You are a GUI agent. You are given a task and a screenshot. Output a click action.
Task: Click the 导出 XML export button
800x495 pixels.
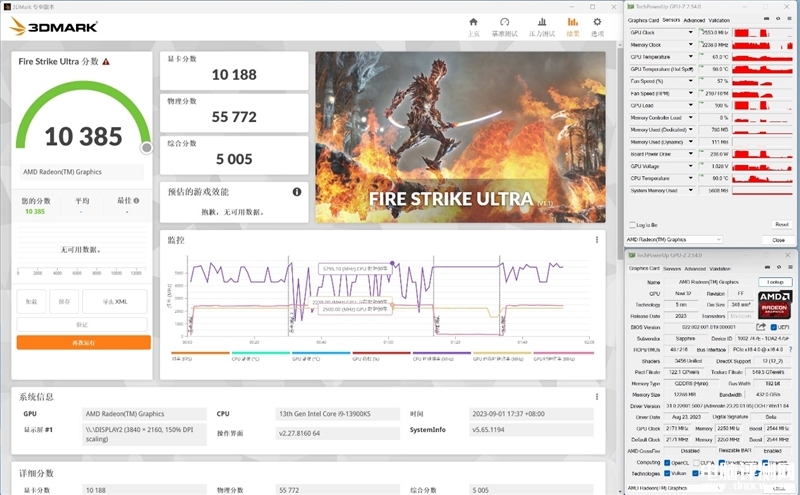point(115,302)
